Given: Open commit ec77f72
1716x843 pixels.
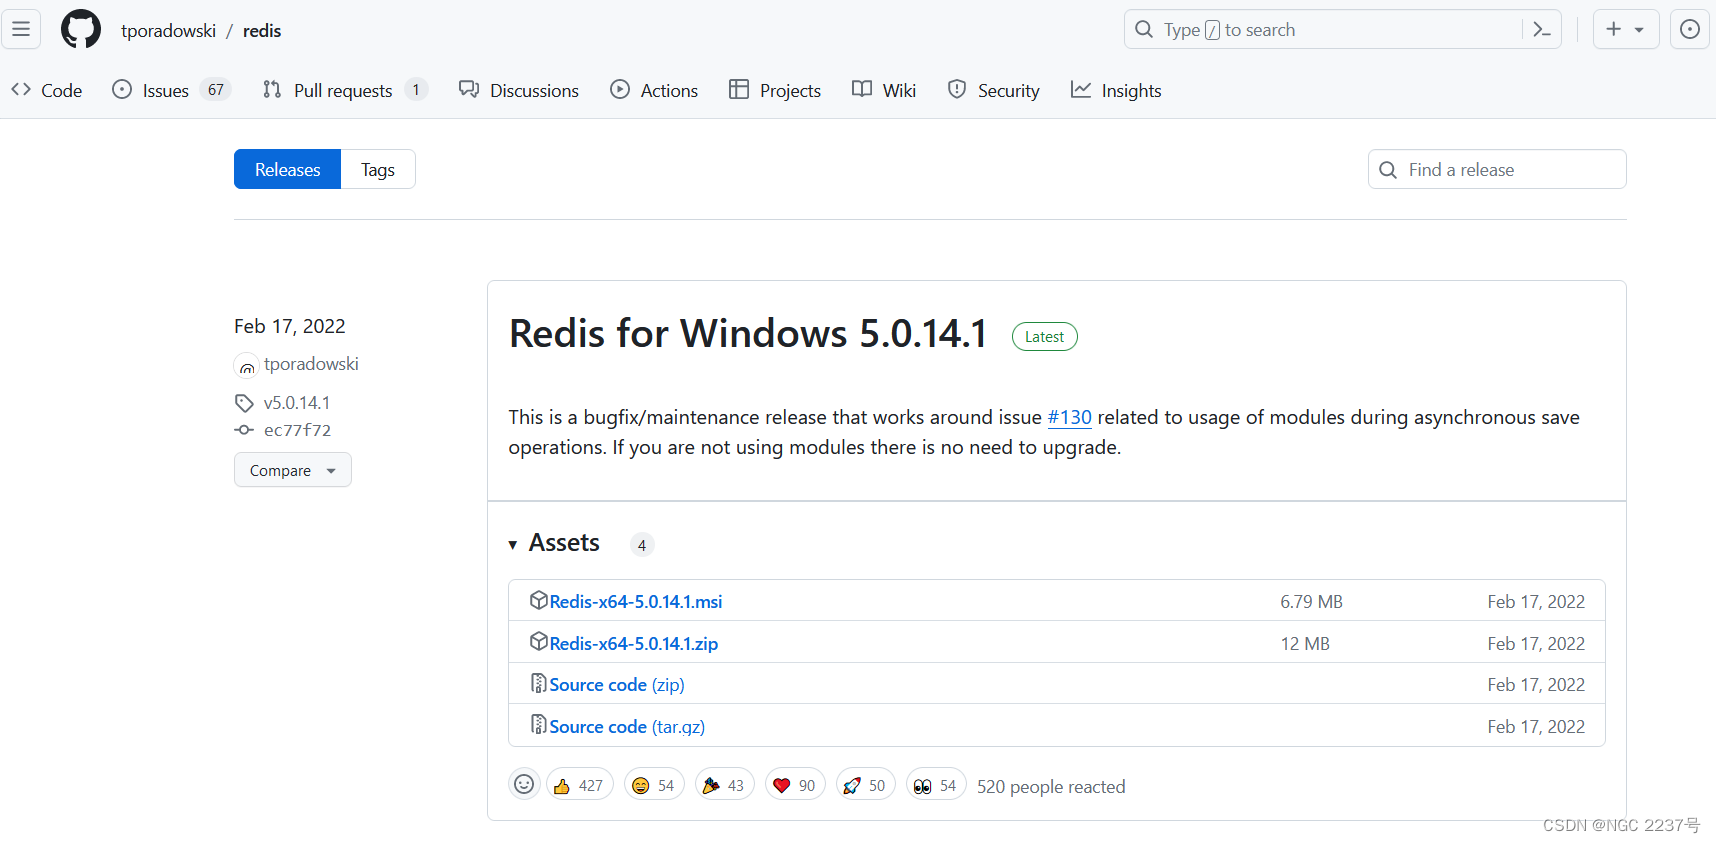Looking at the screenshot, I should (297, 430).
